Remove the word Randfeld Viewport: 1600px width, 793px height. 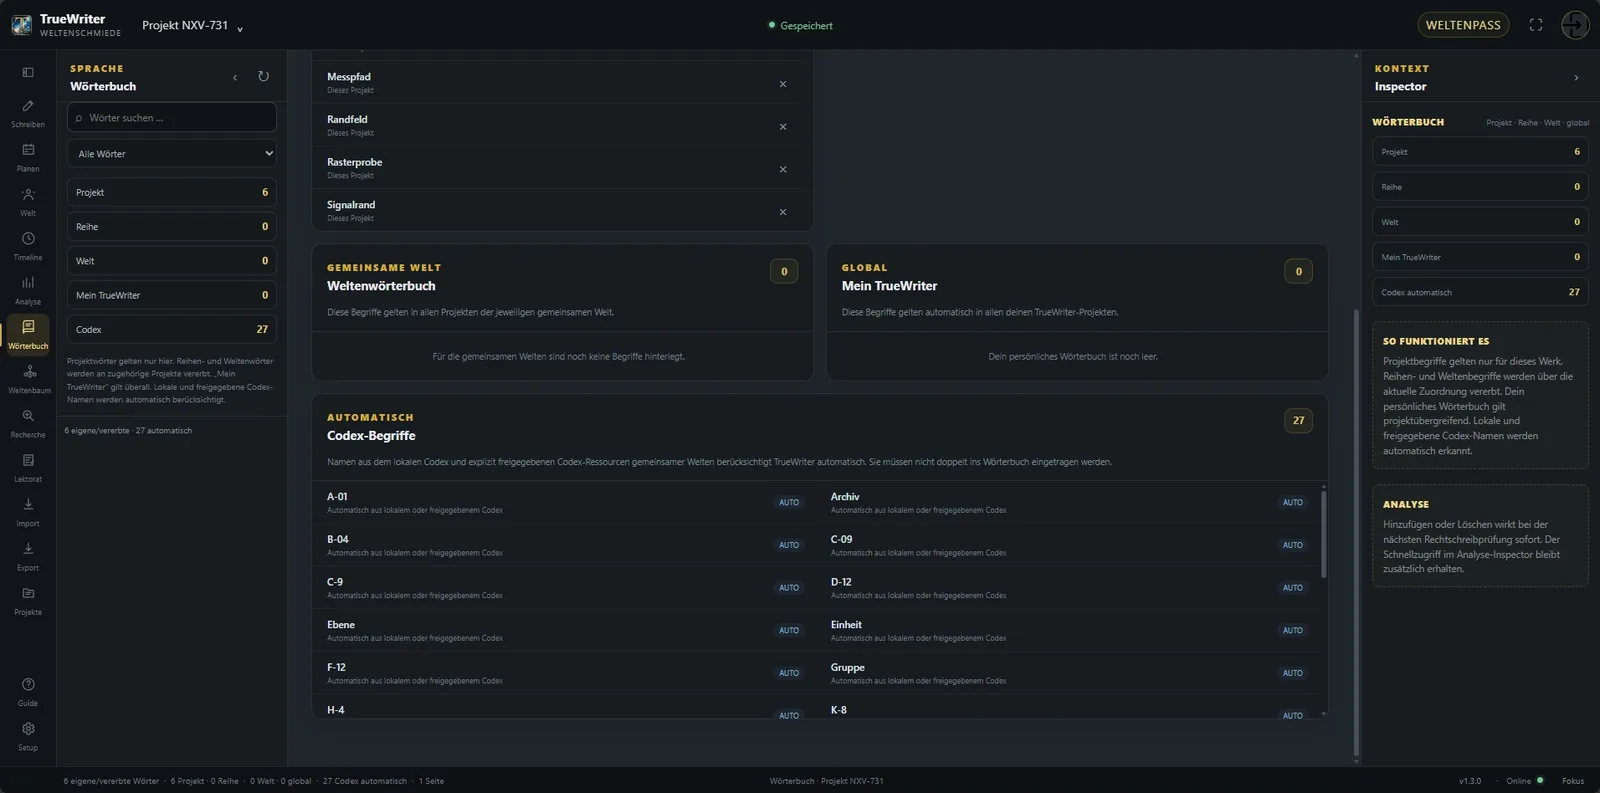(x=783, y=127)
